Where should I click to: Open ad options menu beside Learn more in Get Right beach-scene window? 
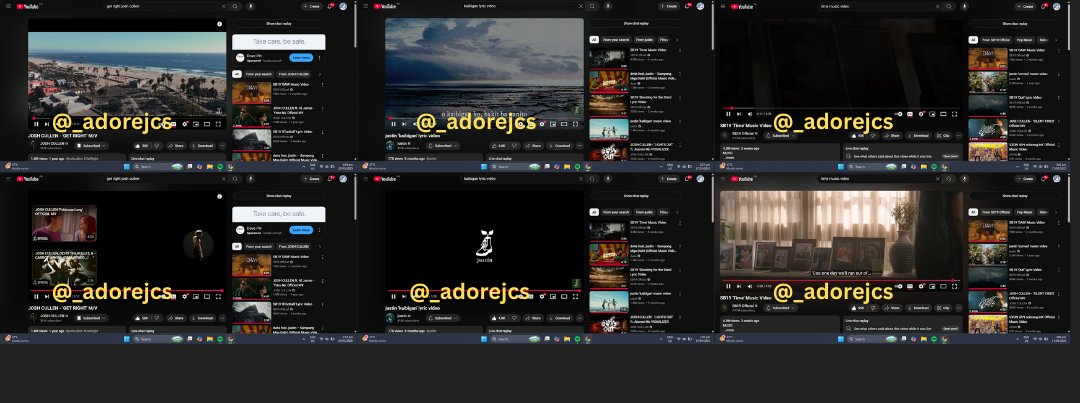(320, 58)
